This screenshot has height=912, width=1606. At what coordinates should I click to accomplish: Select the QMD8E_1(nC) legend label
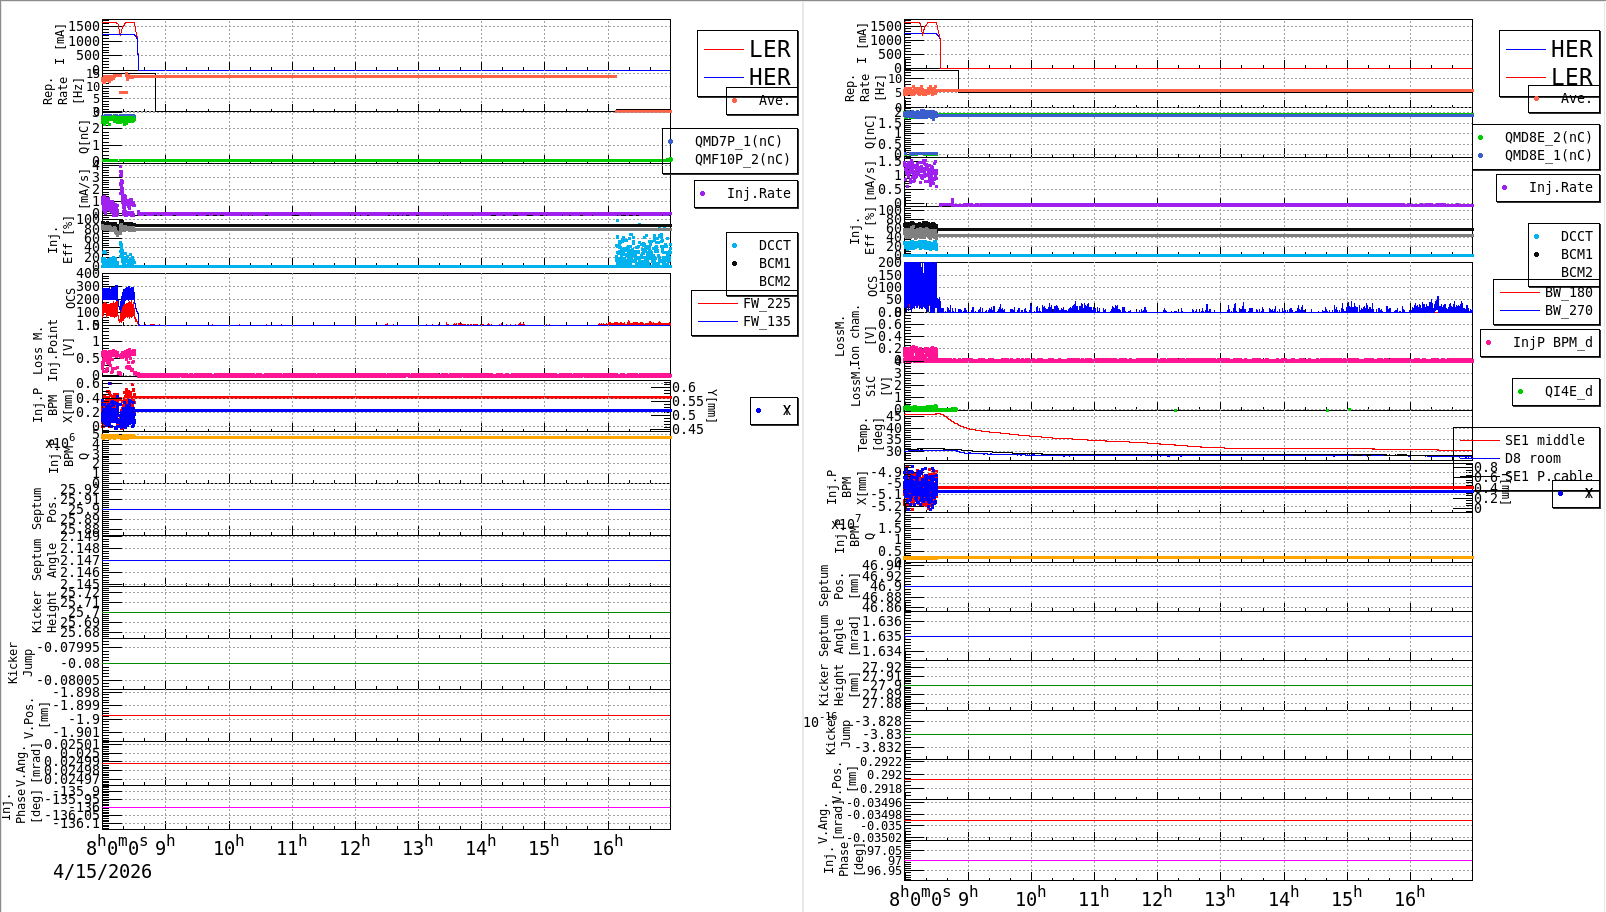(x=1548, y=155)
